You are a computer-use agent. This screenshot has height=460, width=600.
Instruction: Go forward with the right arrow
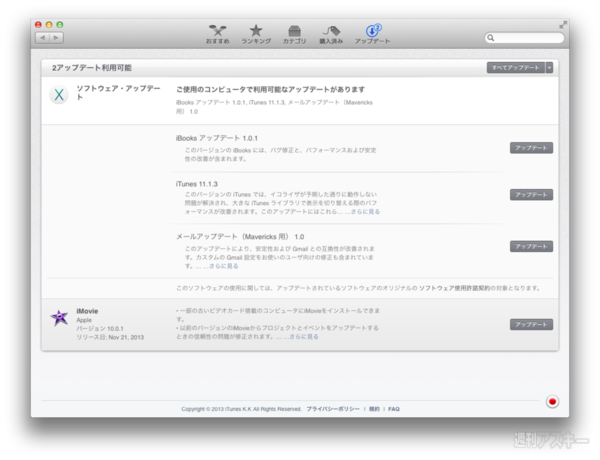click(56, 38)
